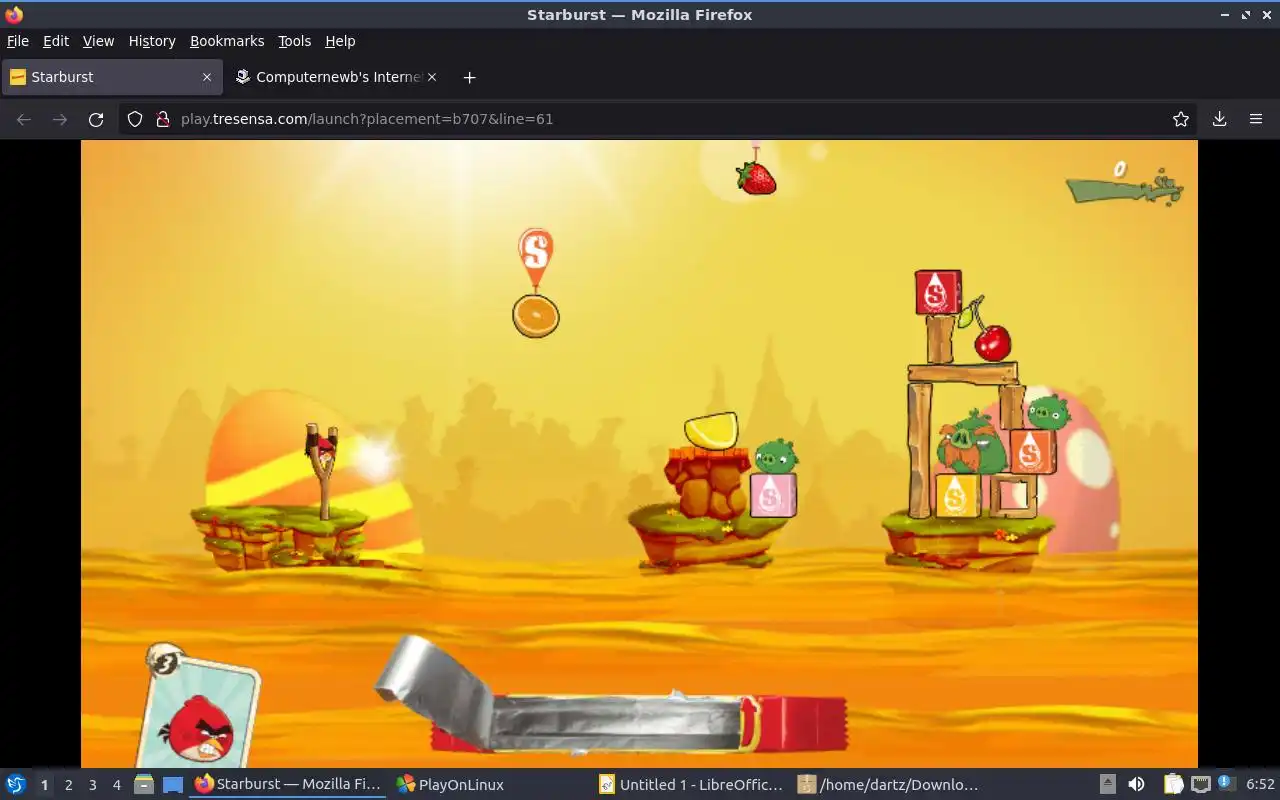
Task: Open the Firefox downloads panel
Action: click(1219, 119)
